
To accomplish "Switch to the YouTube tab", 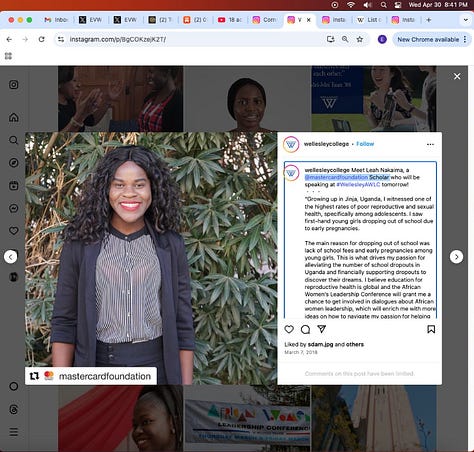I will (230, 20).
